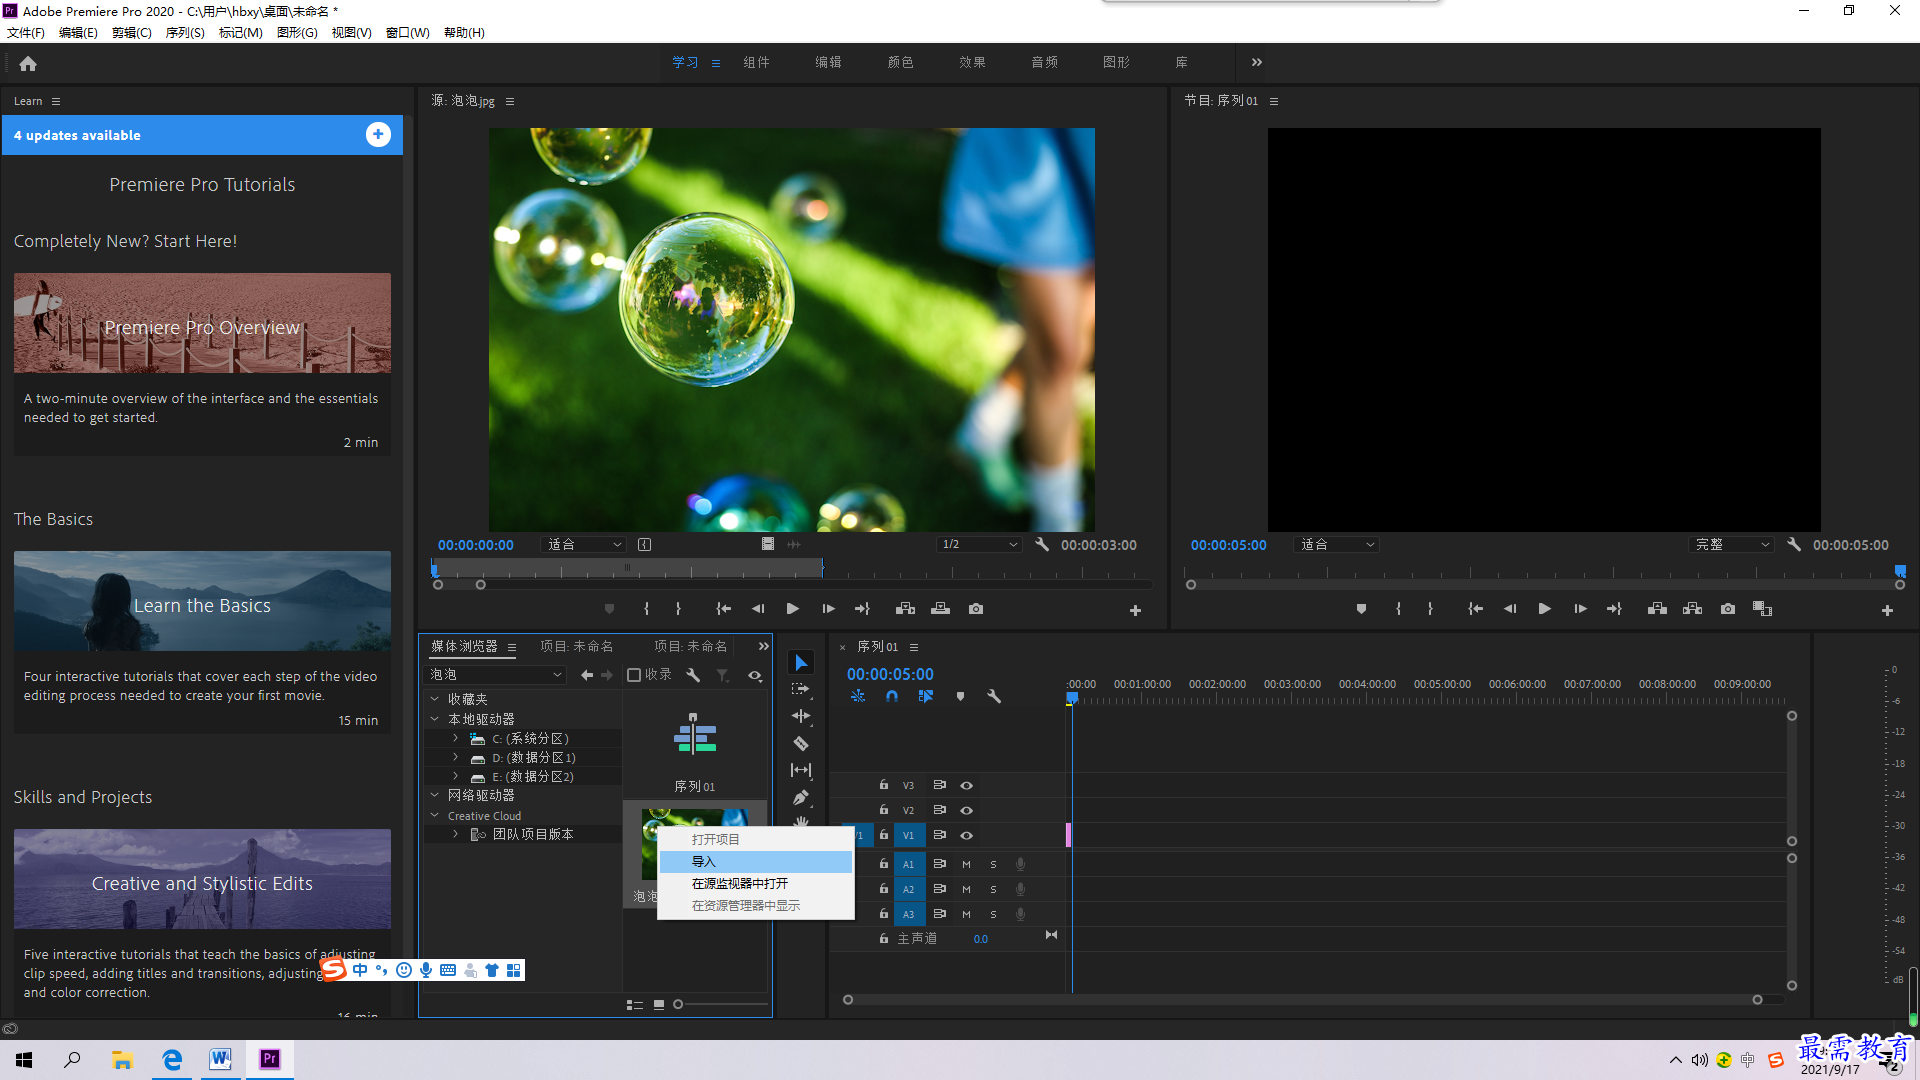Play the source monitor clip
This screenshot has width=1920, height=1080.
[792, 608]
